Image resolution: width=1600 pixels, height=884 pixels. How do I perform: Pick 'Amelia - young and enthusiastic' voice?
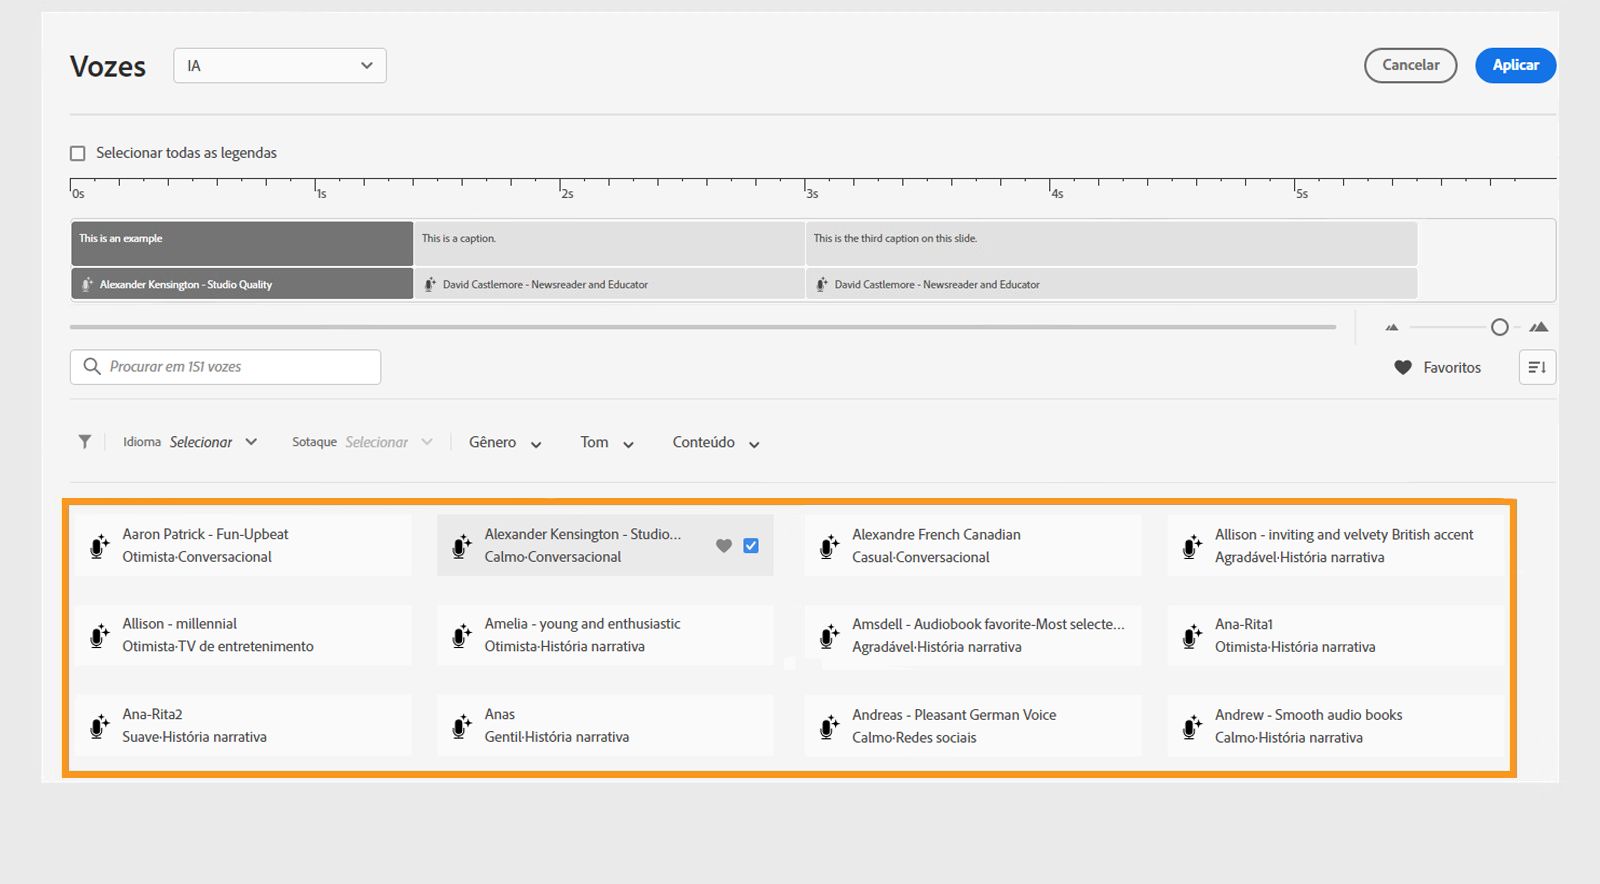582,623
